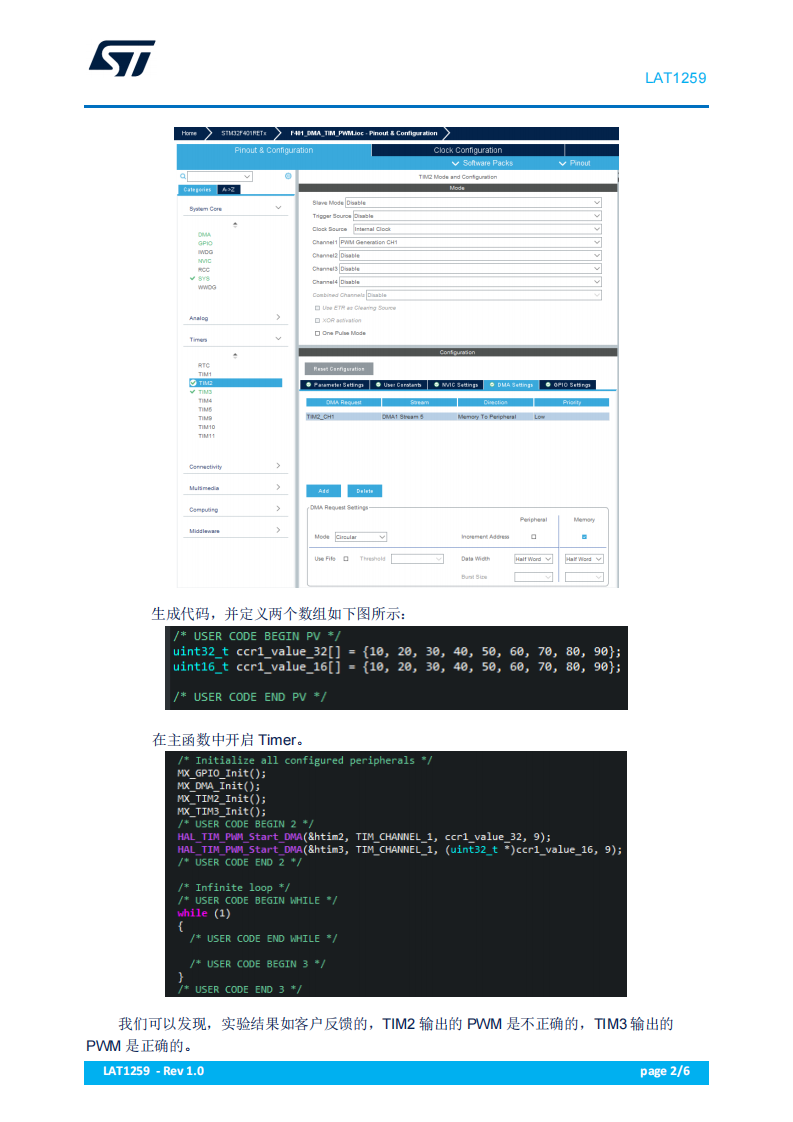Select TIM10 in the Timers list
The height and width of the screenshot is (1122, 793).
207,427
